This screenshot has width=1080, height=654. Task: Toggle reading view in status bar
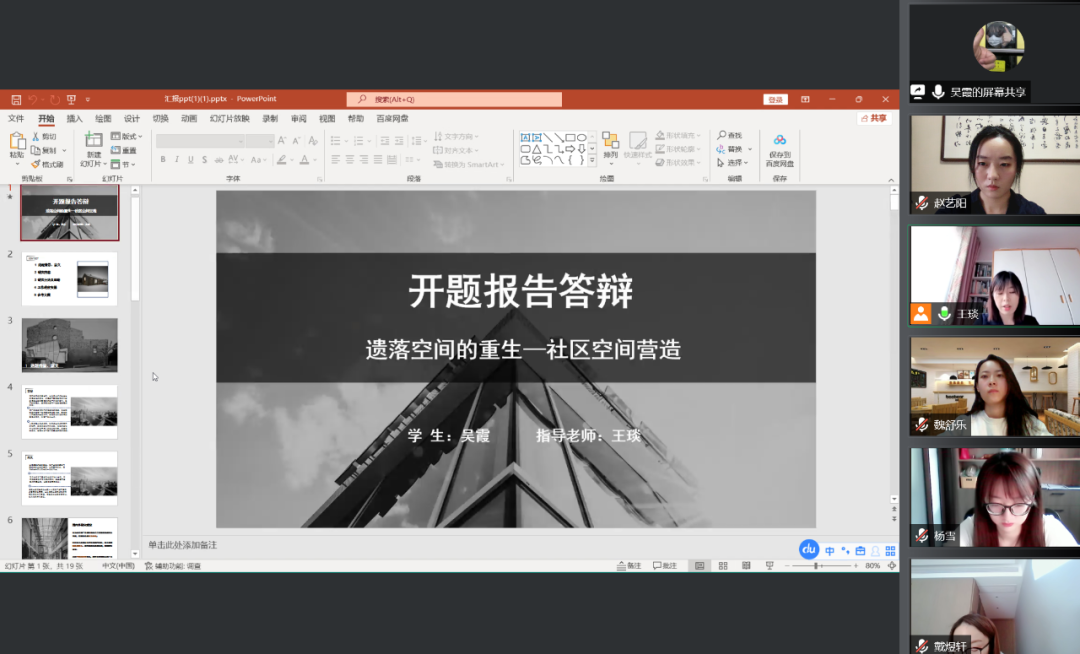click(x=745, y=566)
